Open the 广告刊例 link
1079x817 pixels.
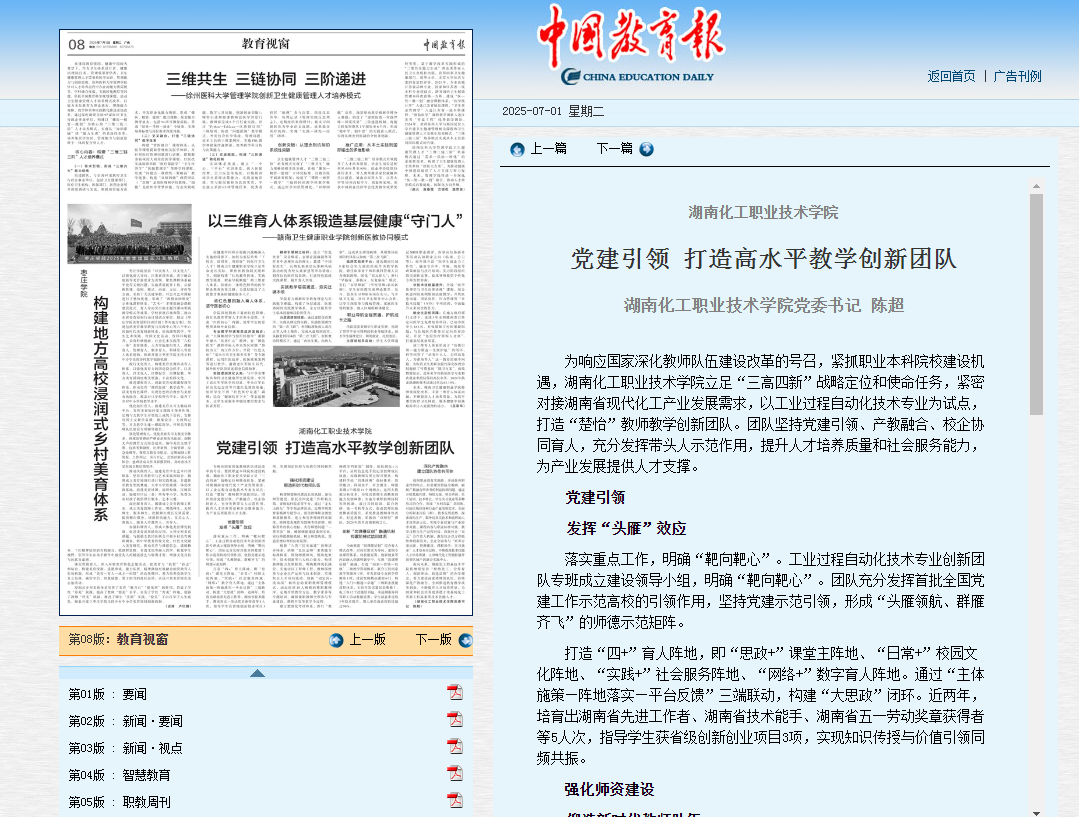click(1017, 76)
